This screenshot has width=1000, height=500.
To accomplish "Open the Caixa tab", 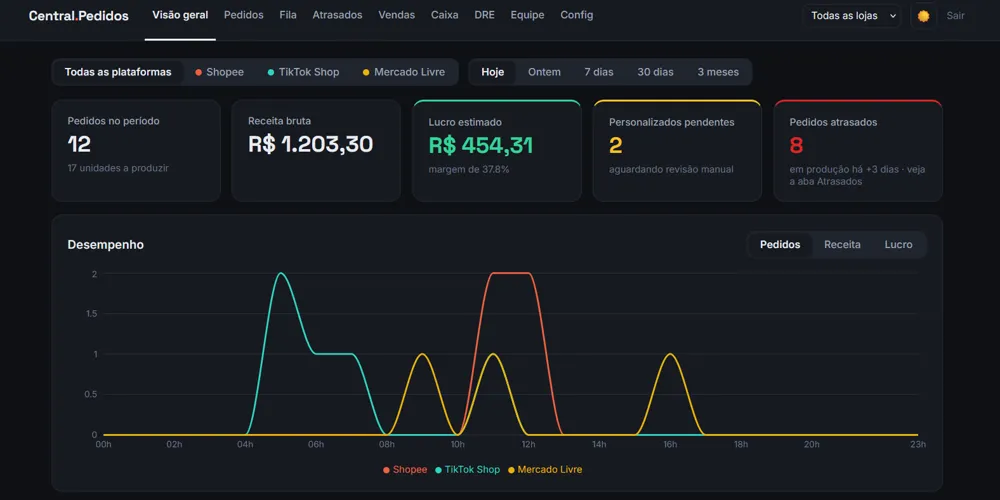I will (445, 15).
